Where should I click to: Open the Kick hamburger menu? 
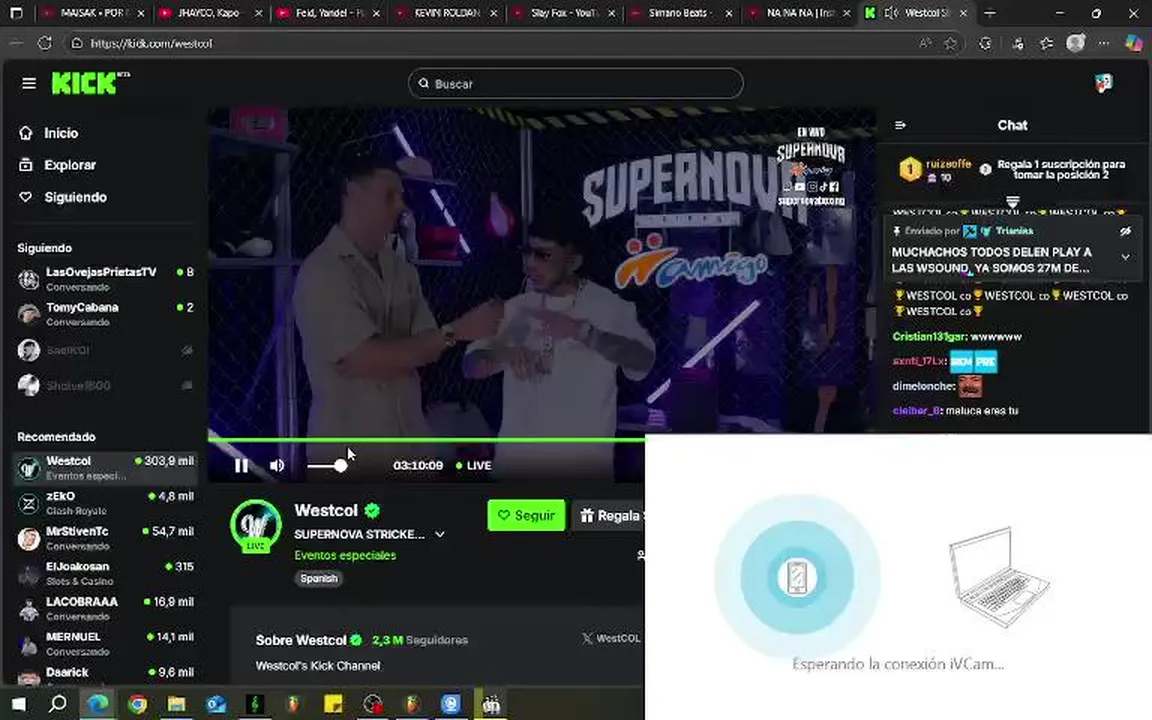coord(29,84)
